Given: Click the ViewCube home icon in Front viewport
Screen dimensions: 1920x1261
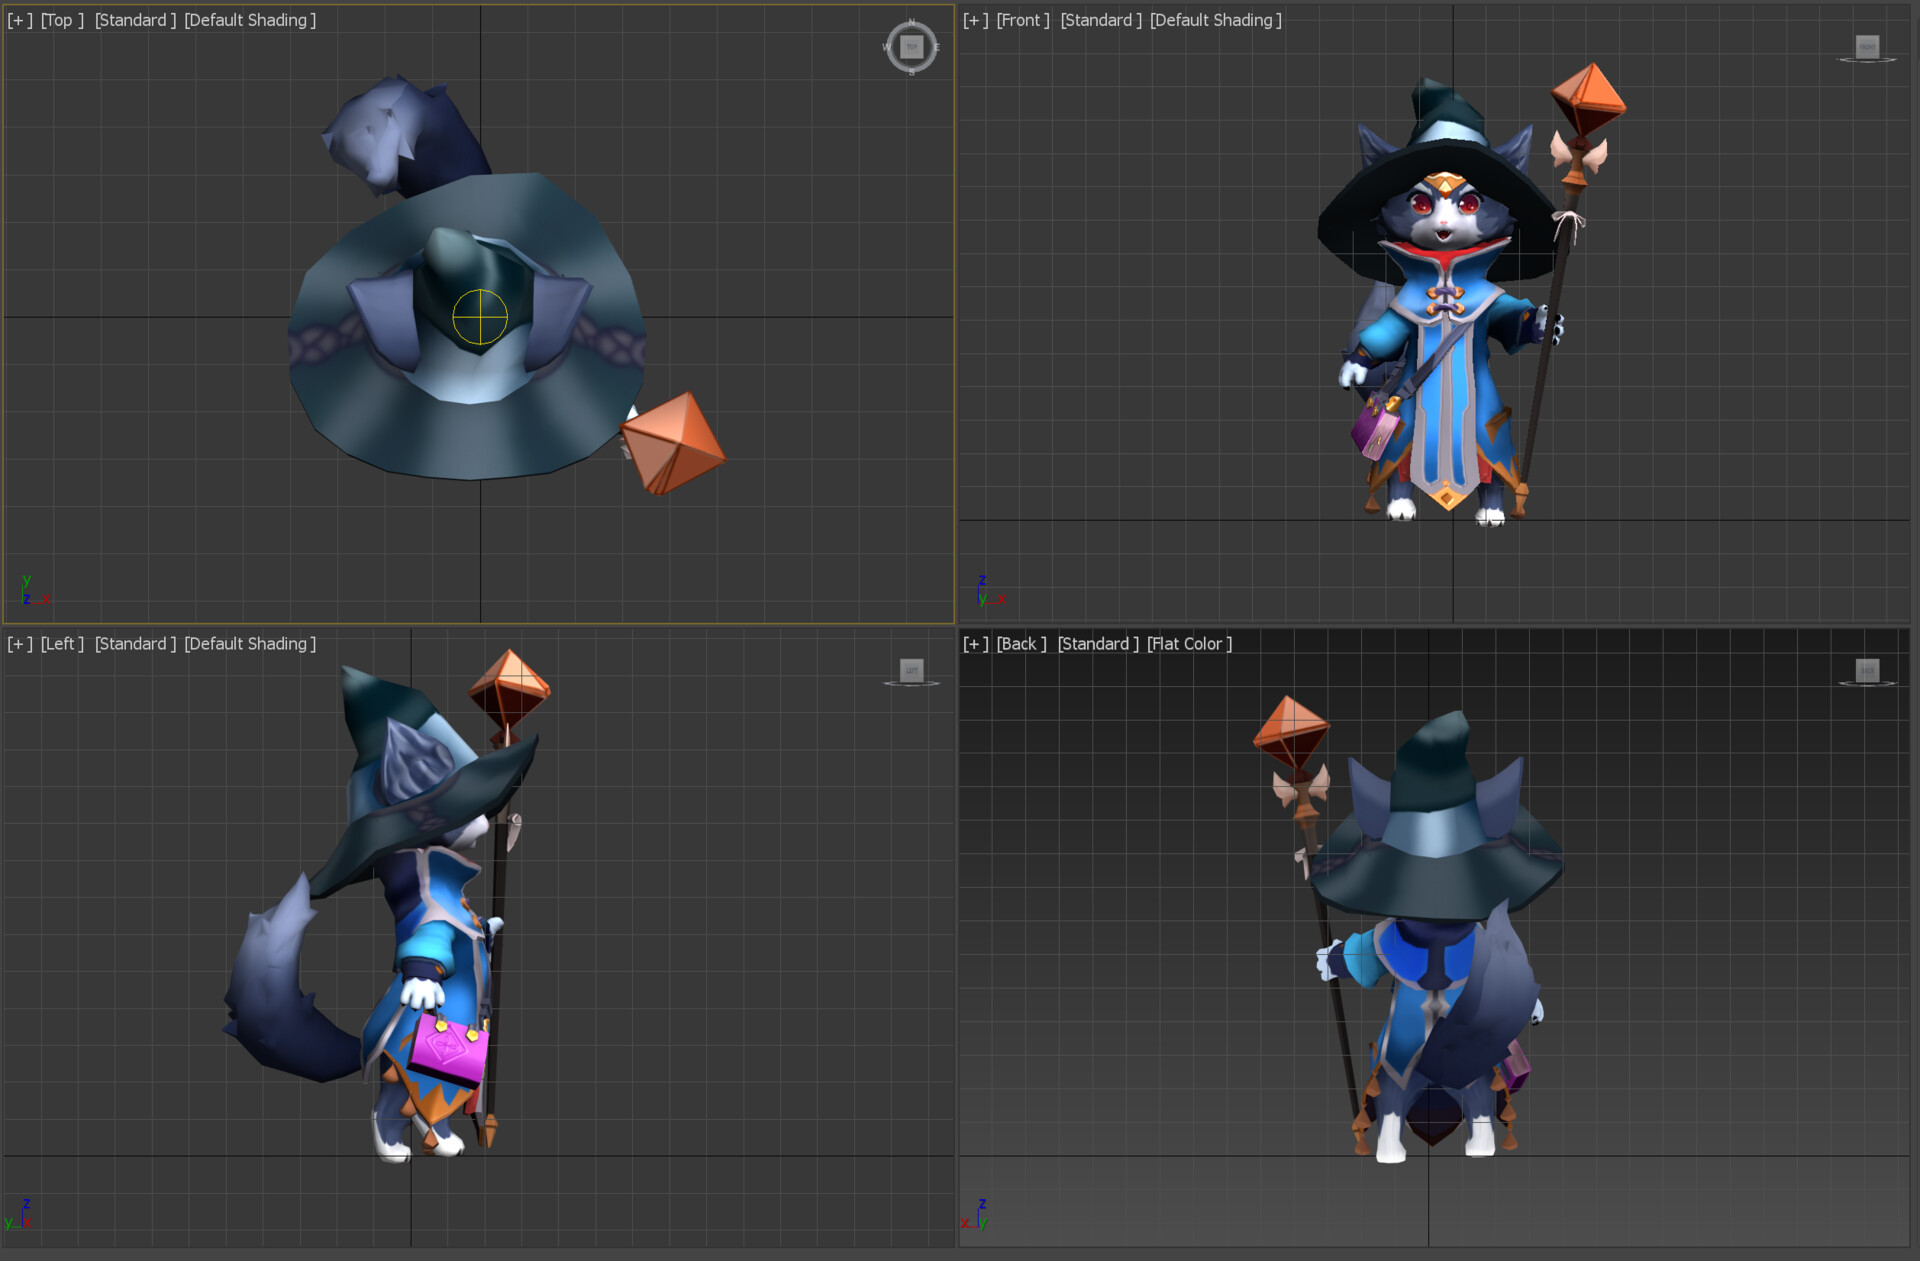Looking at the screenshot, I should click(x=1868, y=46).
